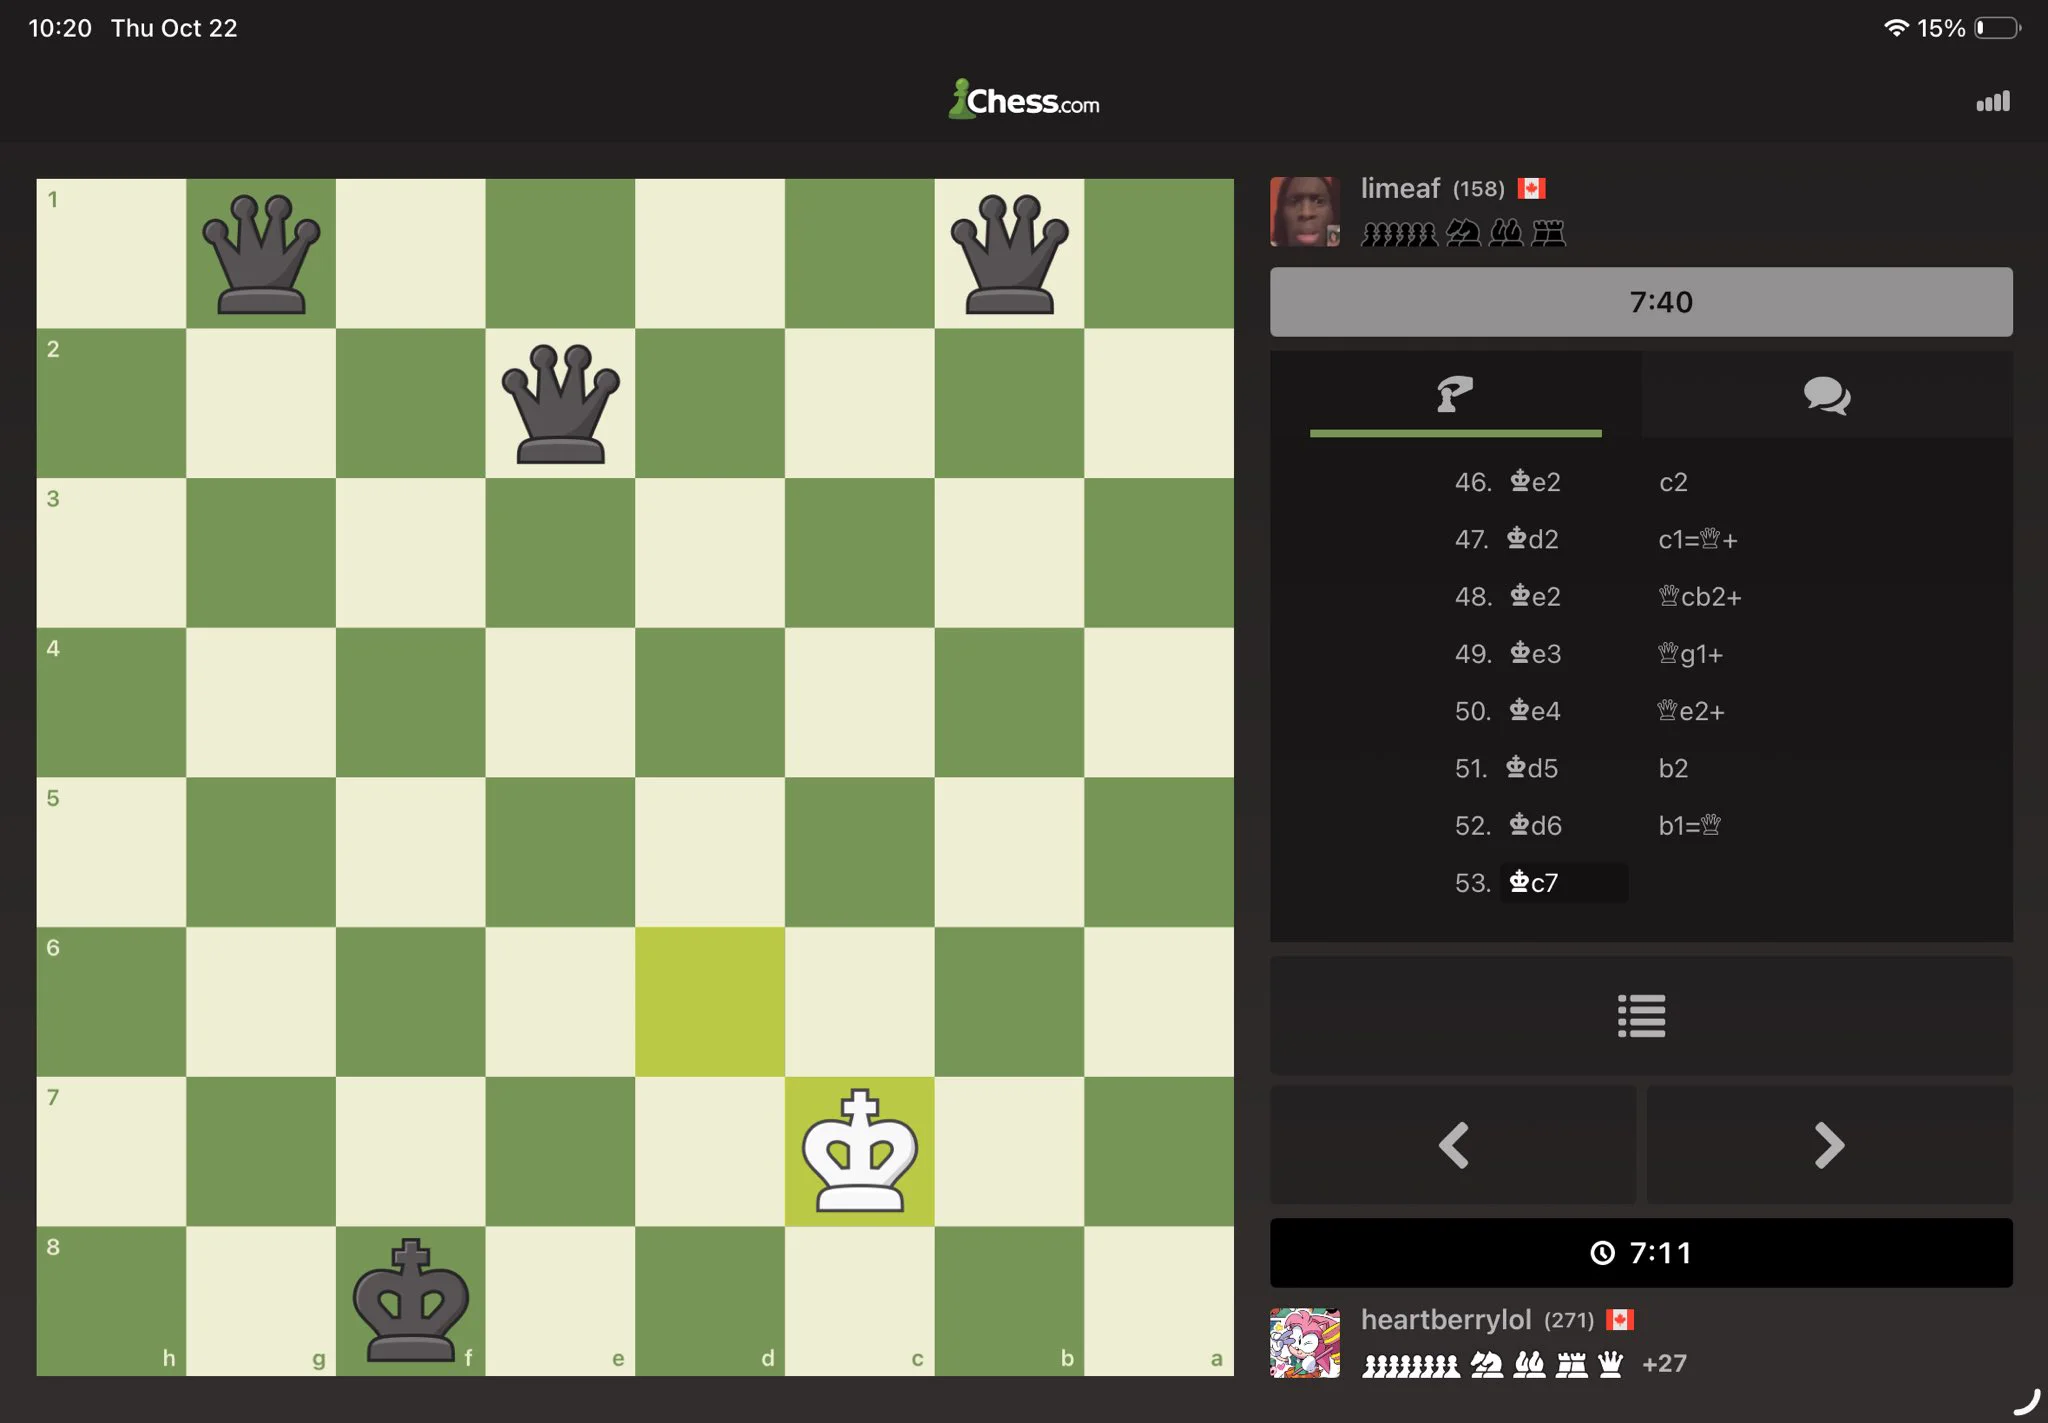Image resolution: width=2048 pixels, height=1423 pixels.
Task: Tap the battery indicator in status bar
Action: [x=1997, y=28]
